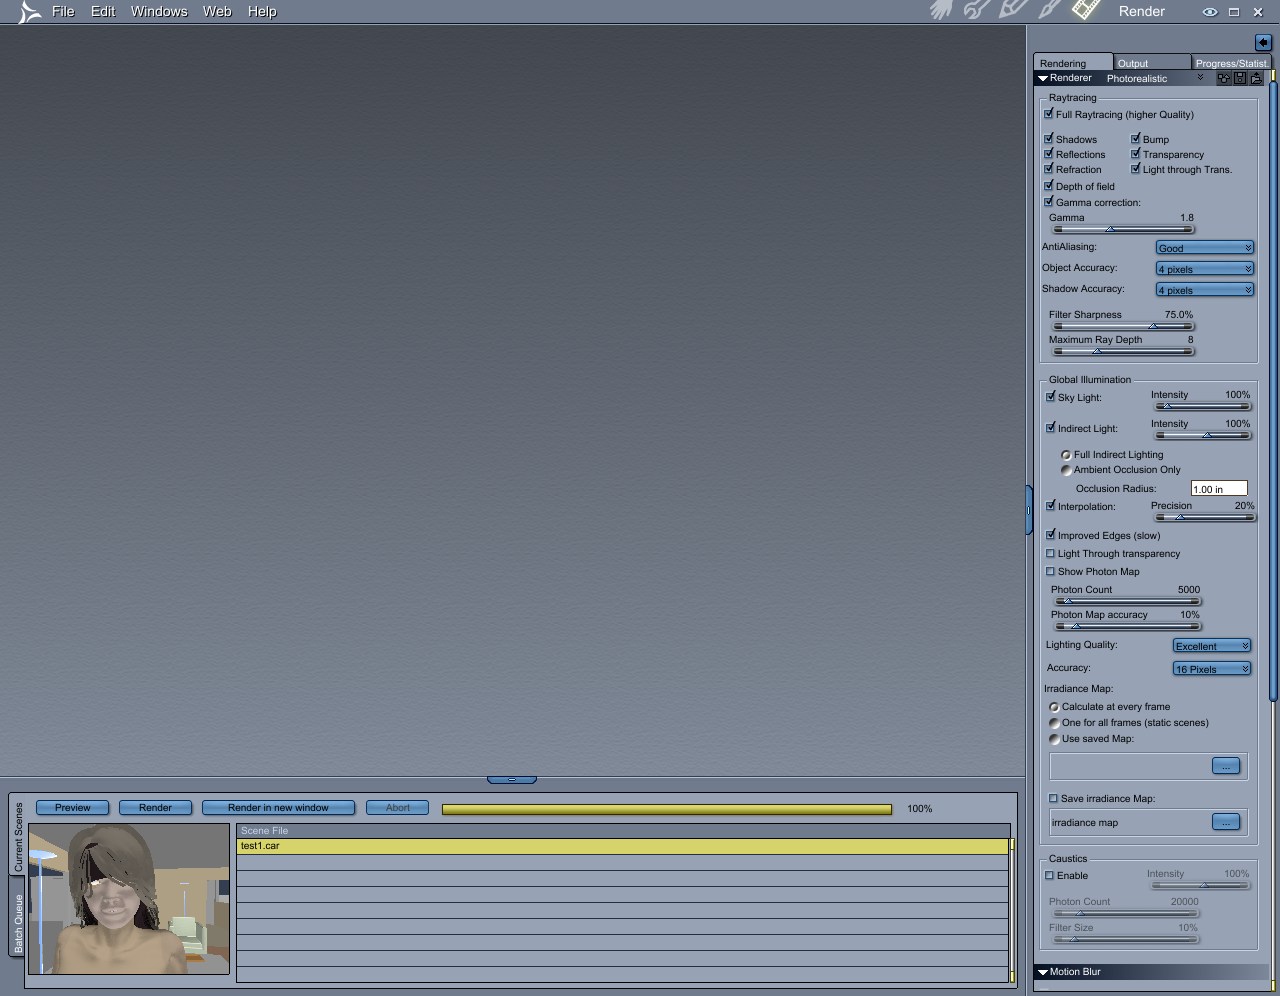Image resolution: width=1280 pixels, height=996 pixels.
Task: Open the Model room wrench icon
Action: [976, 11]
